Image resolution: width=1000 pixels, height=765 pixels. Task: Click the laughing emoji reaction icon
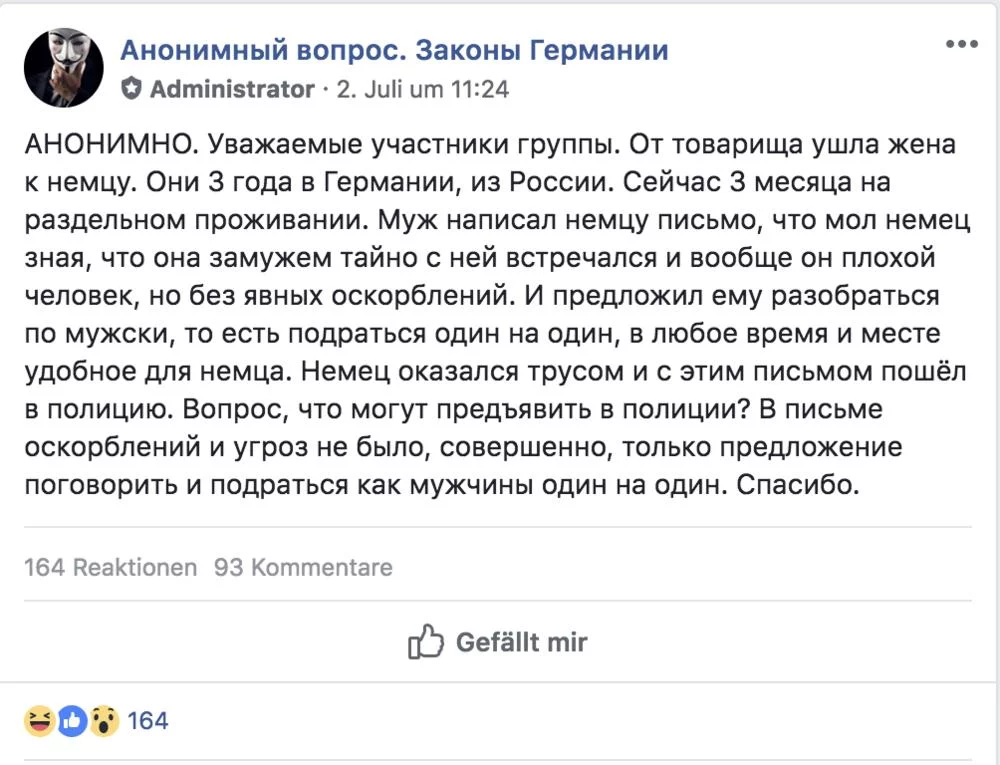pos(40,720)
